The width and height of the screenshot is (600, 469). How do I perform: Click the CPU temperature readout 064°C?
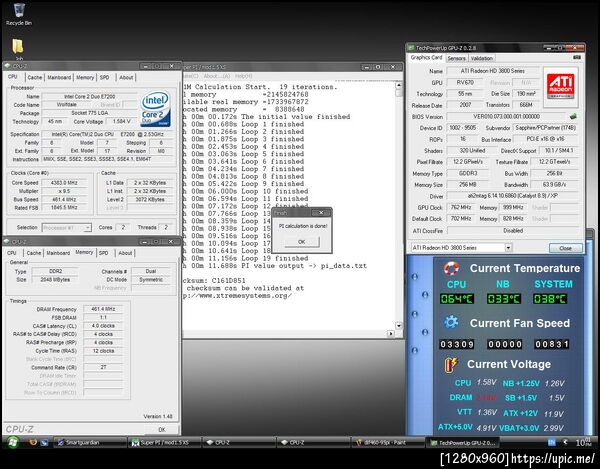click(x=457, y=299)
